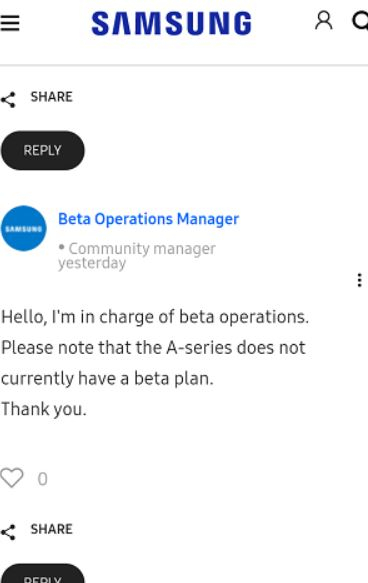Click the partially visible REPLY button after the comment

(43, 573)
